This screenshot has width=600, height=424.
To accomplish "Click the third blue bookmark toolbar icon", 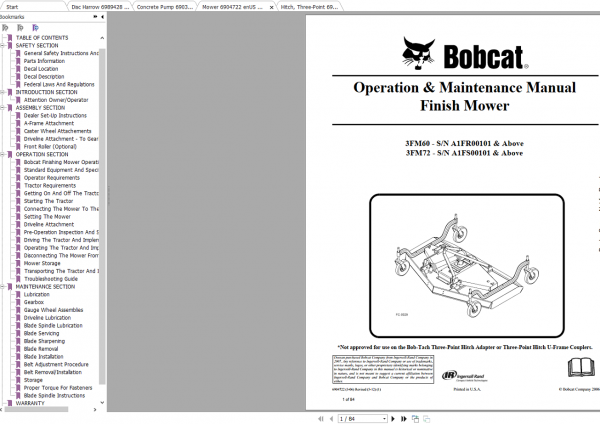I will 35,28.
